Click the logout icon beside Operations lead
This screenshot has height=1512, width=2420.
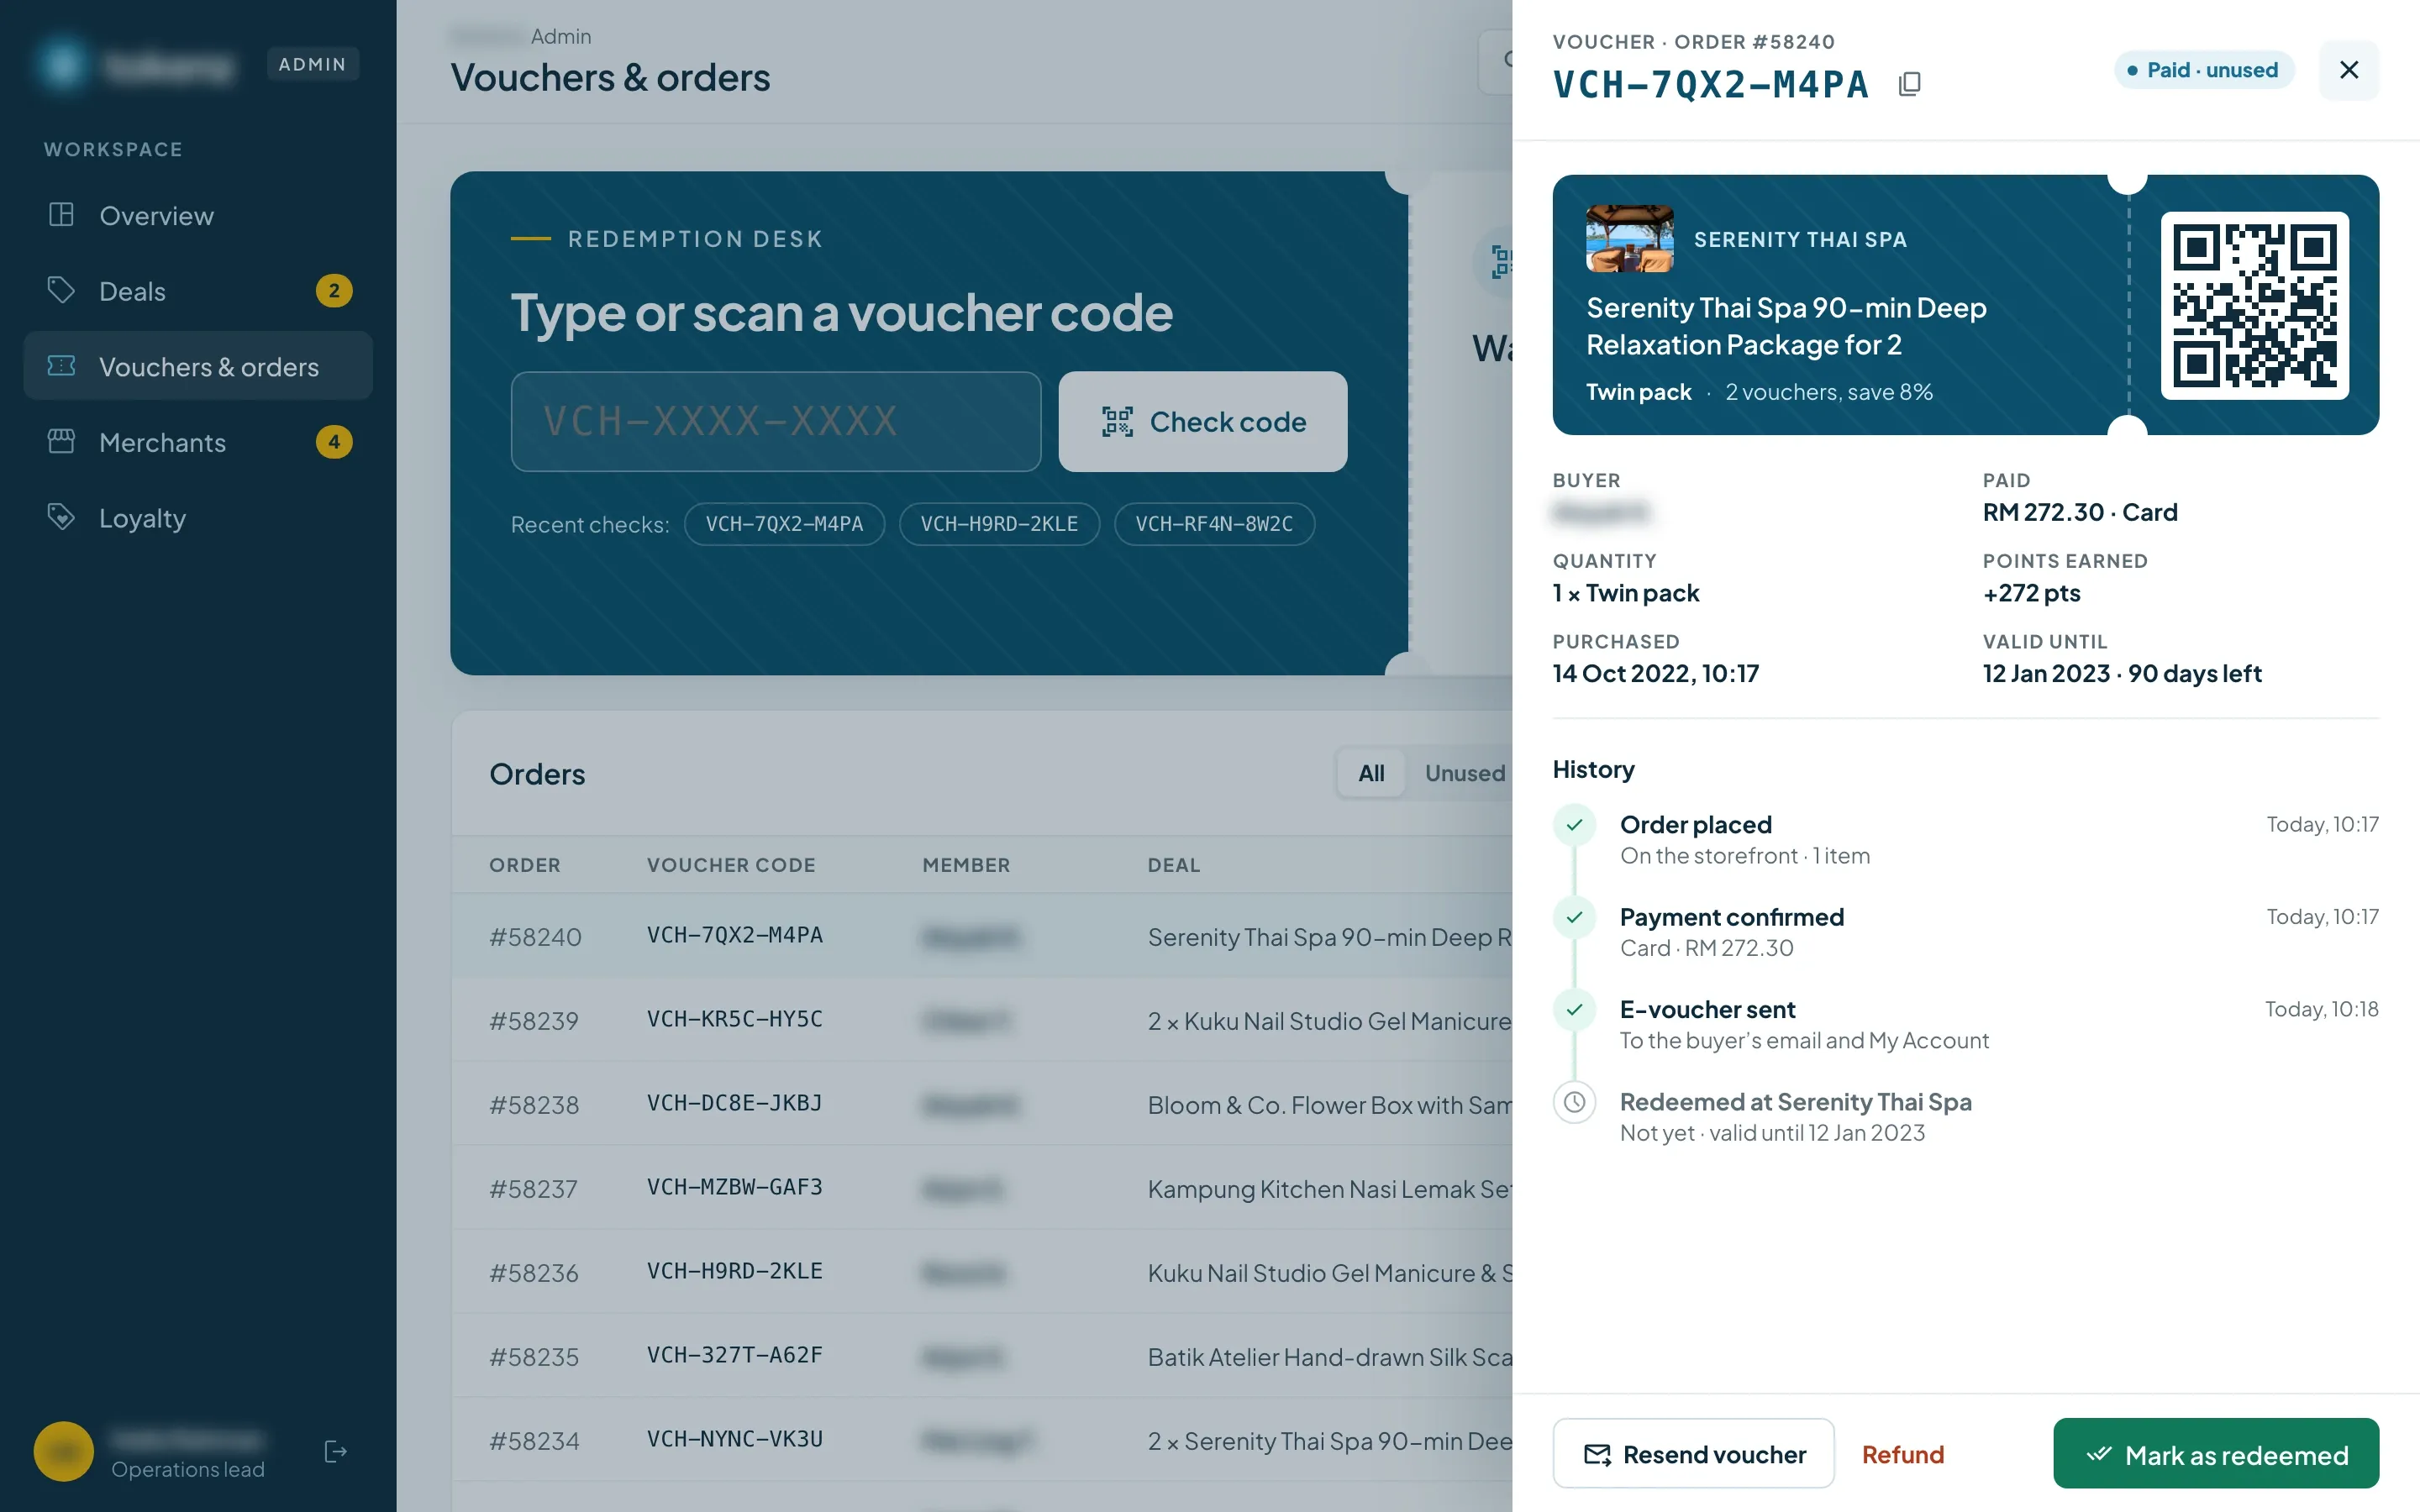(x=335, y=1451)
